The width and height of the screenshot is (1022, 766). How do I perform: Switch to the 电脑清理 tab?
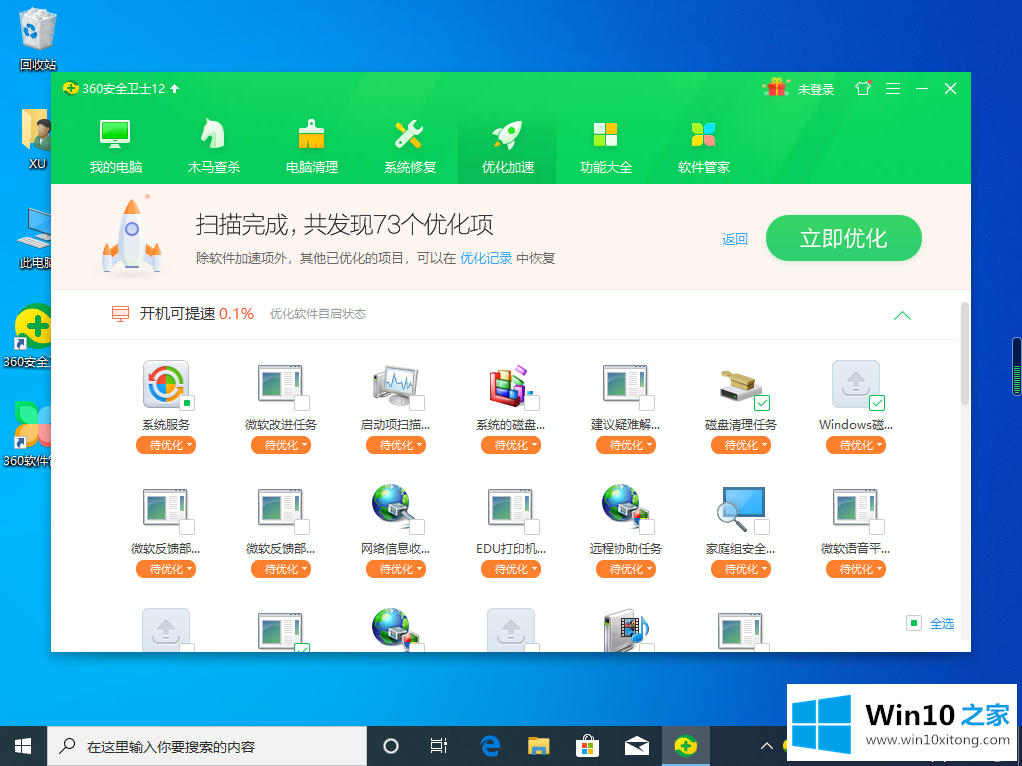[x=312, y=147]
